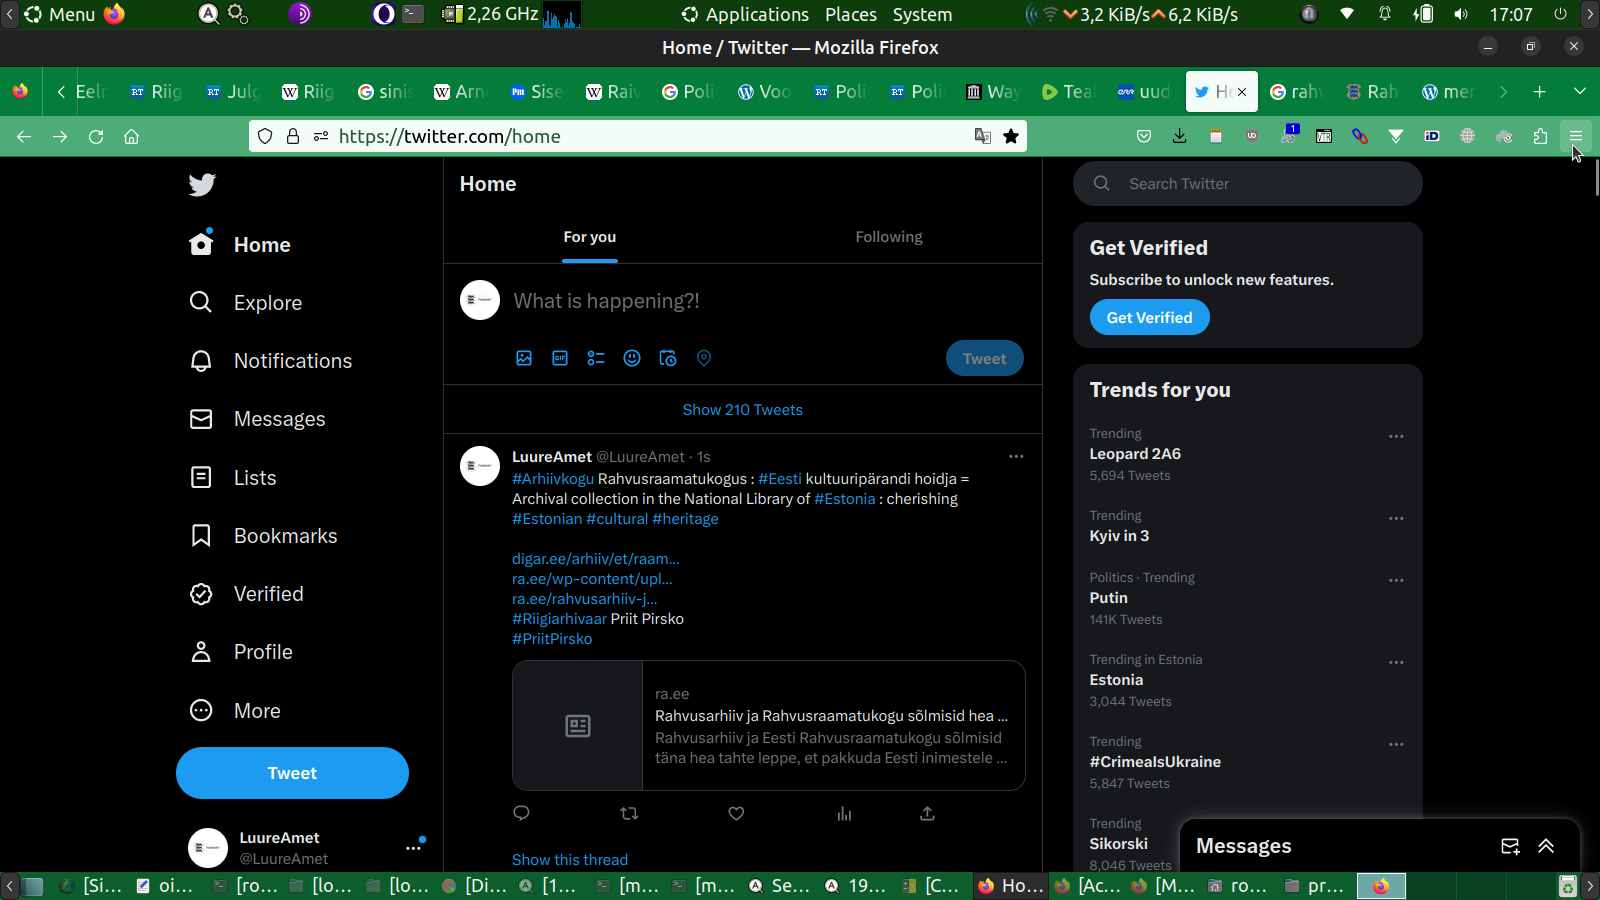Switch to the Following tab
The width and height of the screenshot is (1600, 900).
(889, 237)
